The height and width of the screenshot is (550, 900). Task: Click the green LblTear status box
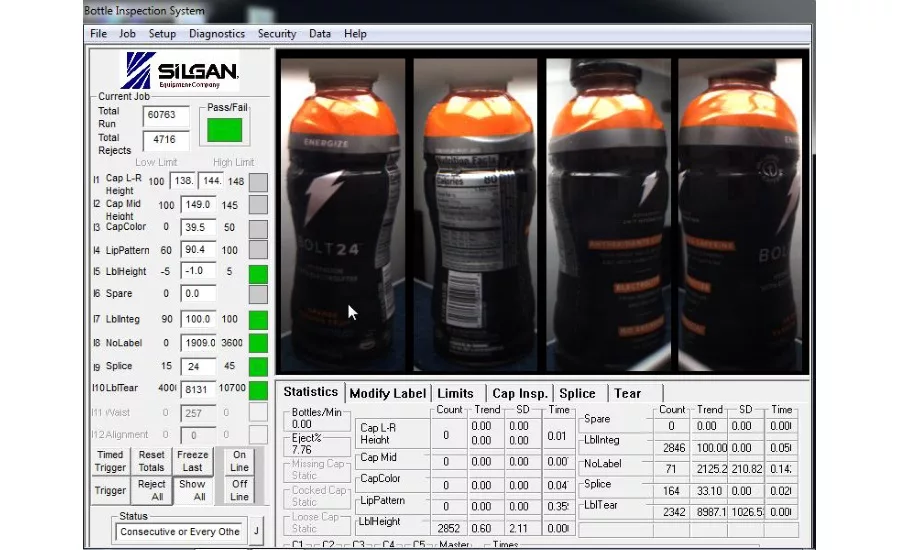click(258, 390)
